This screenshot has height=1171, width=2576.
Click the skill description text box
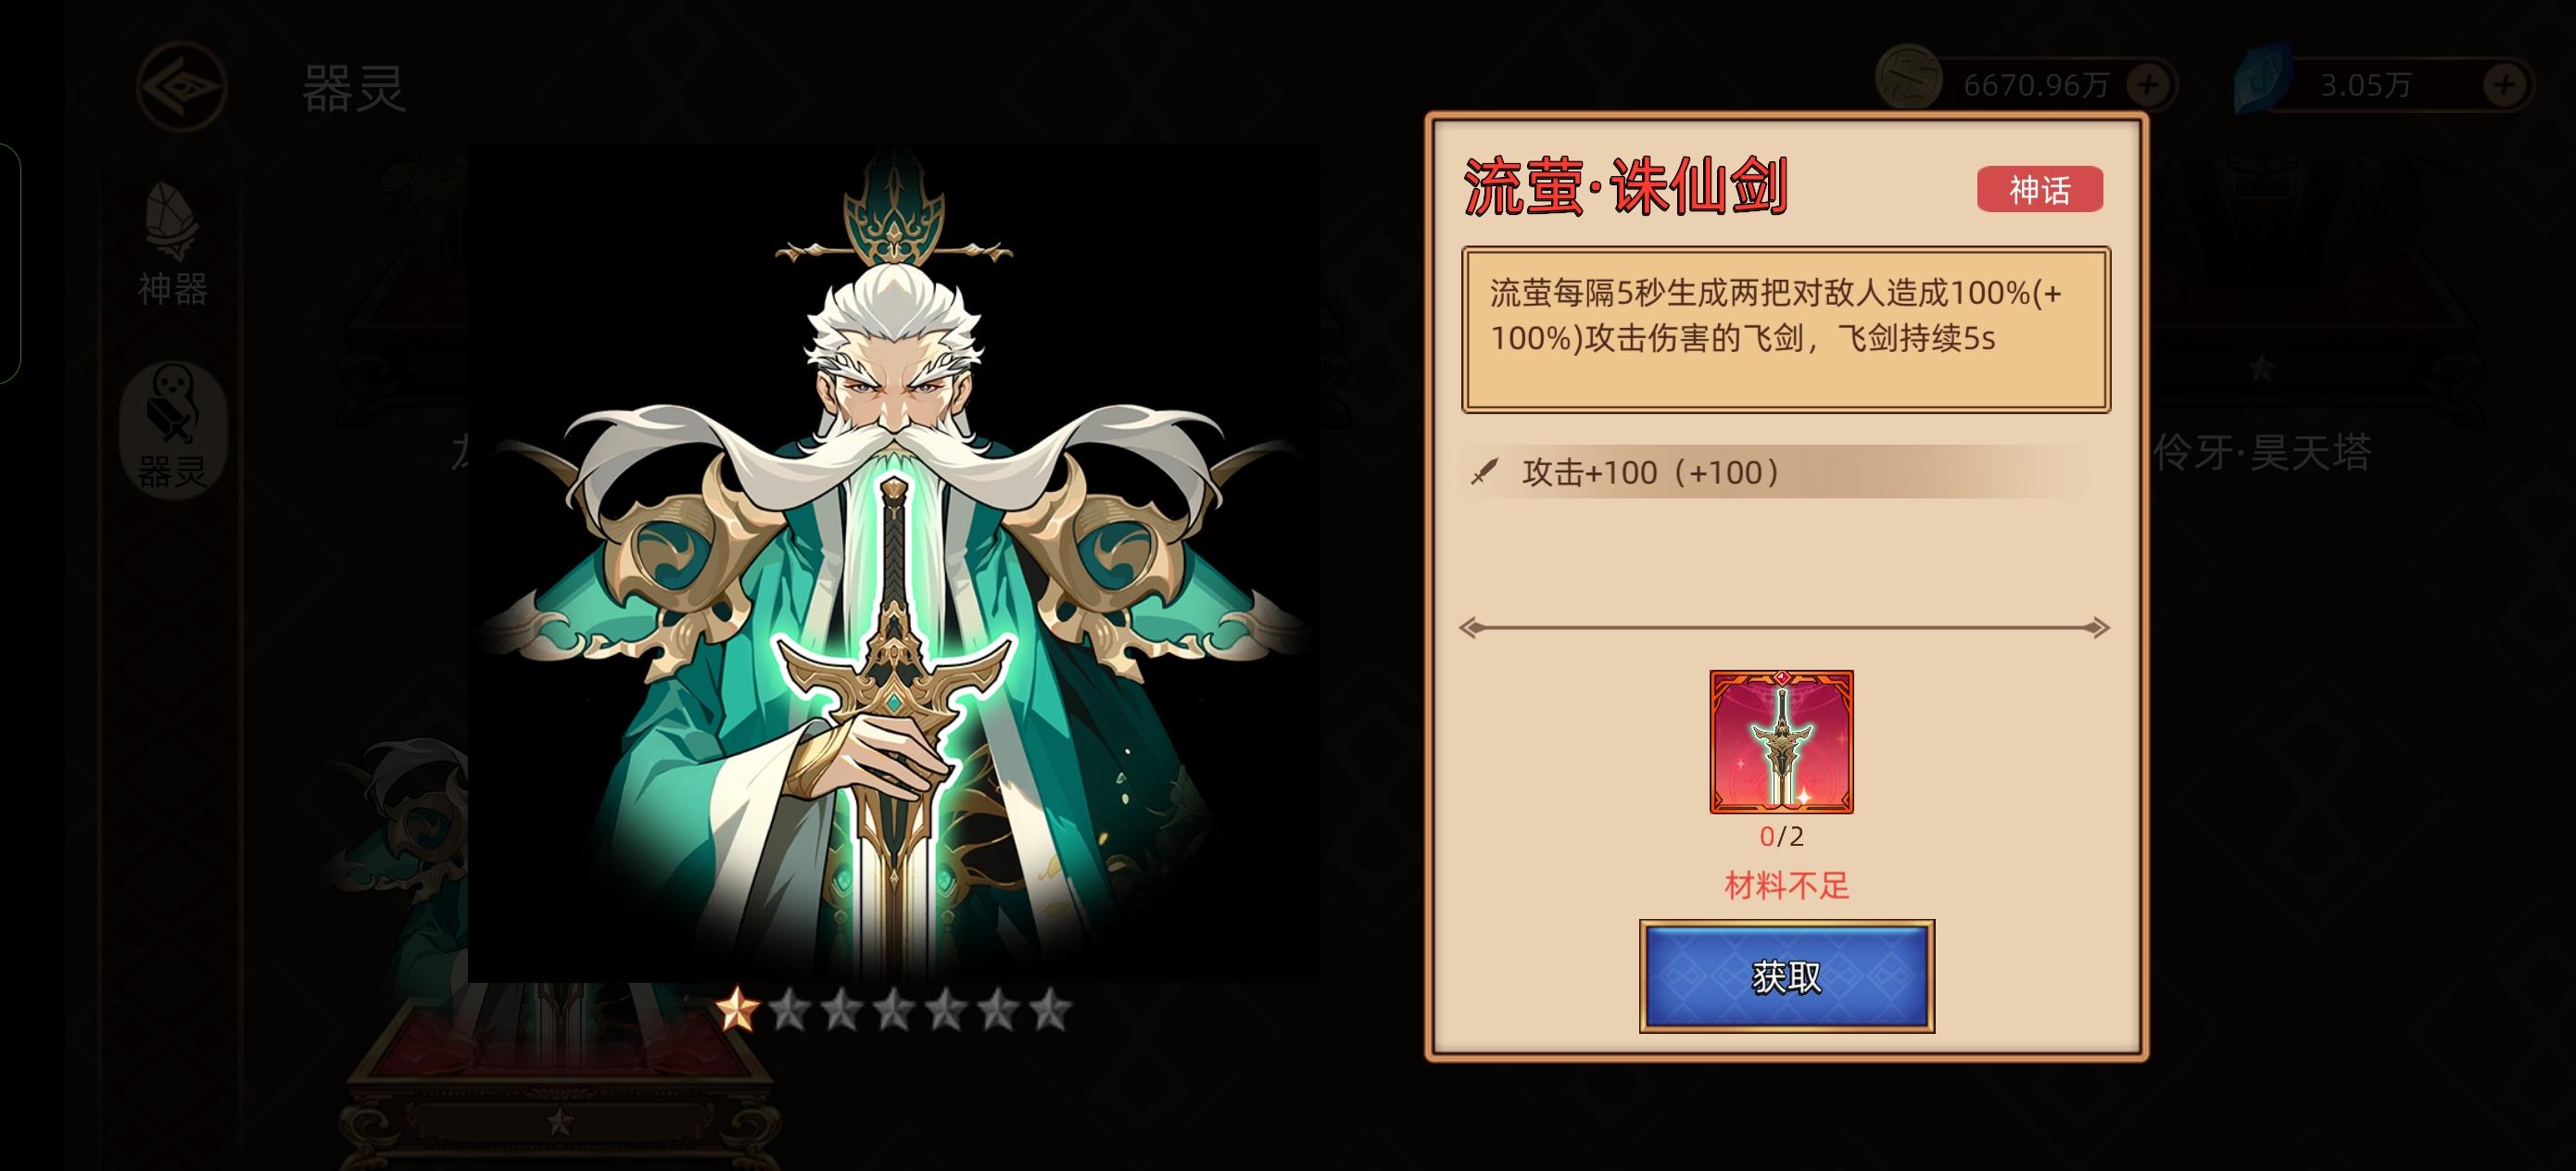pos(1786,329)
